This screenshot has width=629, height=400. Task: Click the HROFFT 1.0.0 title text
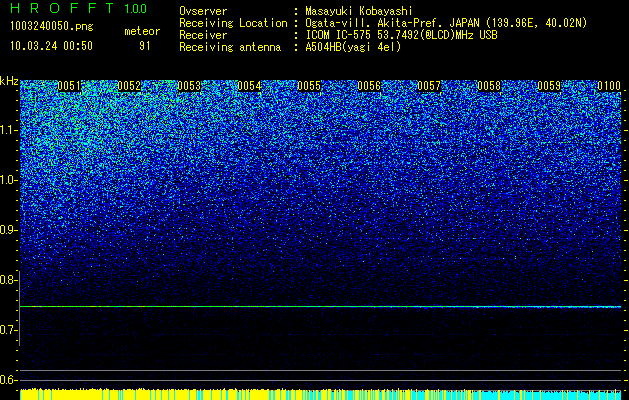click(x=79, y=8)
